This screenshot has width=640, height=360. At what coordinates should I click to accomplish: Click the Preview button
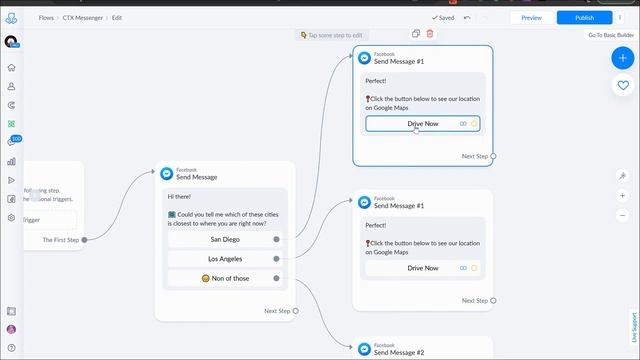(x=531, y=18)
